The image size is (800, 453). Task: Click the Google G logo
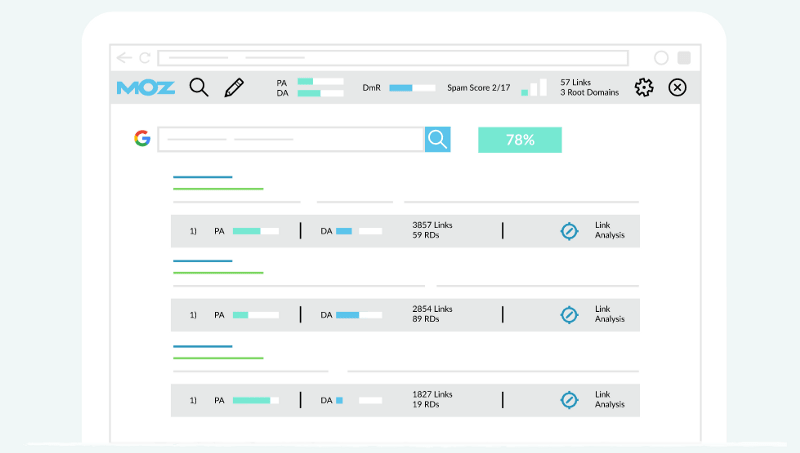[142, 138]
